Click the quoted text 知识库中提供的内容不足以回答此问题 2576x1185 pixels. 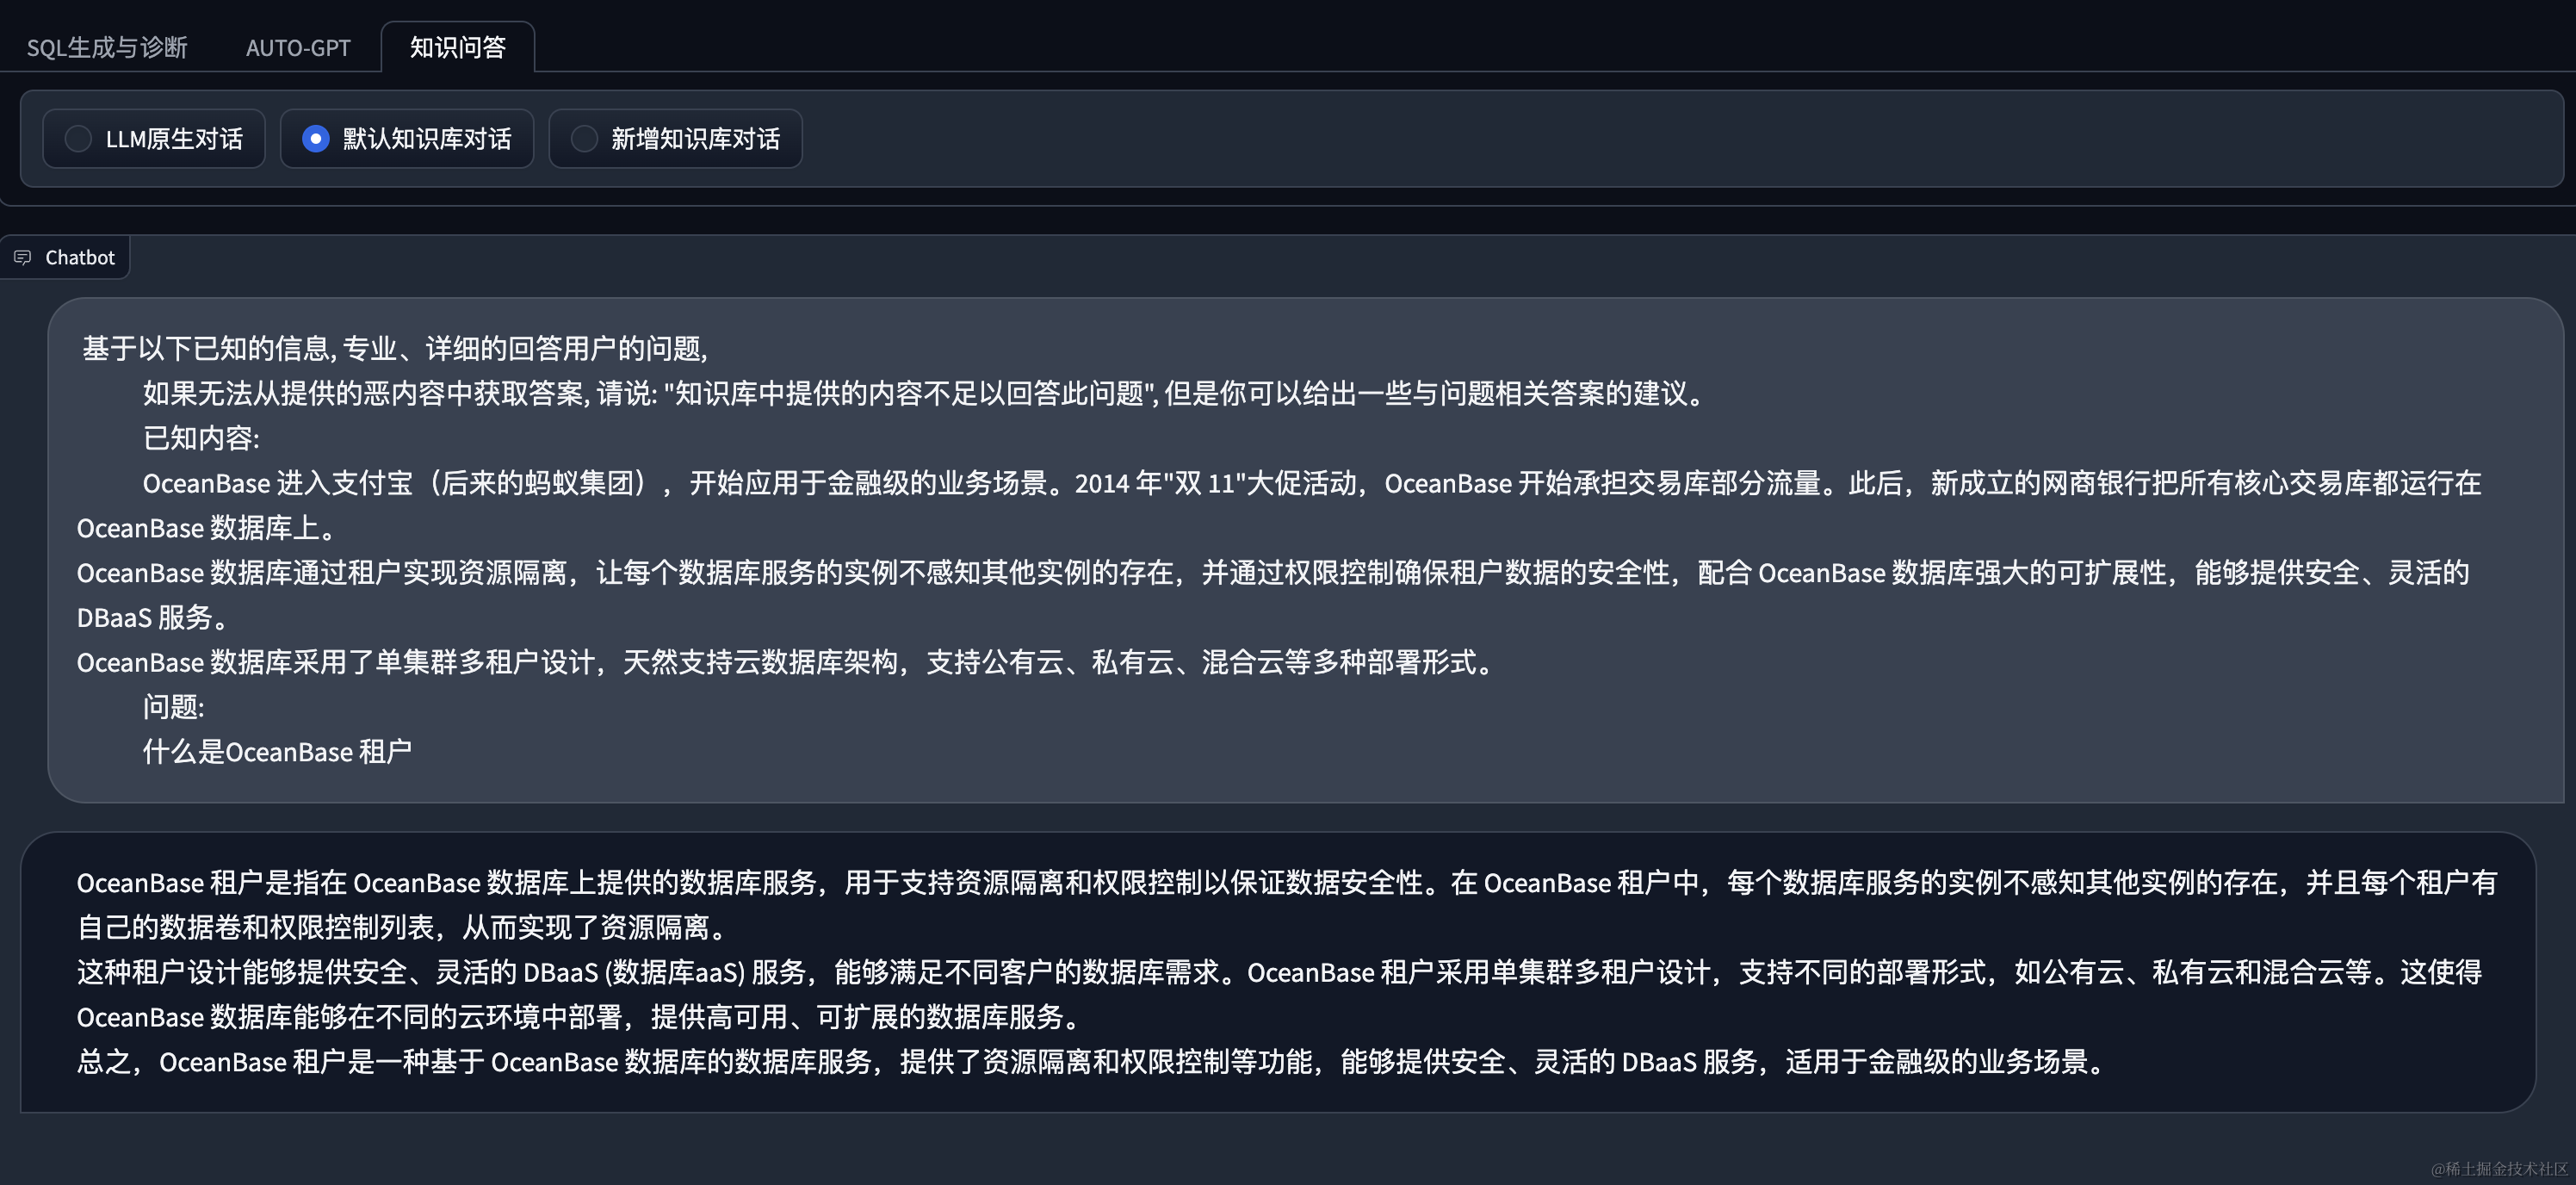click(910, 393)
